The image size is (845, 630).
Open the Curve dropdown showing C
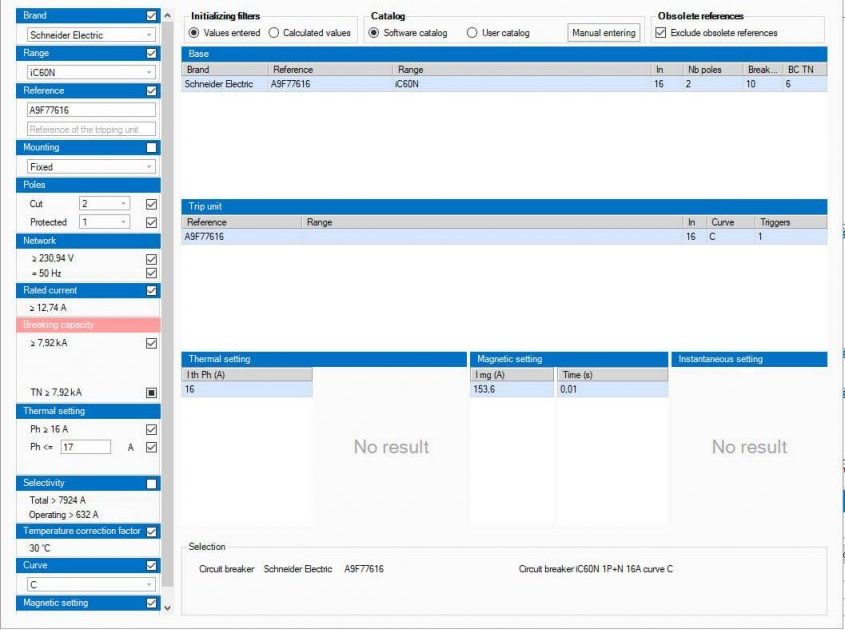pyautogui.click(x=92, y=585)
